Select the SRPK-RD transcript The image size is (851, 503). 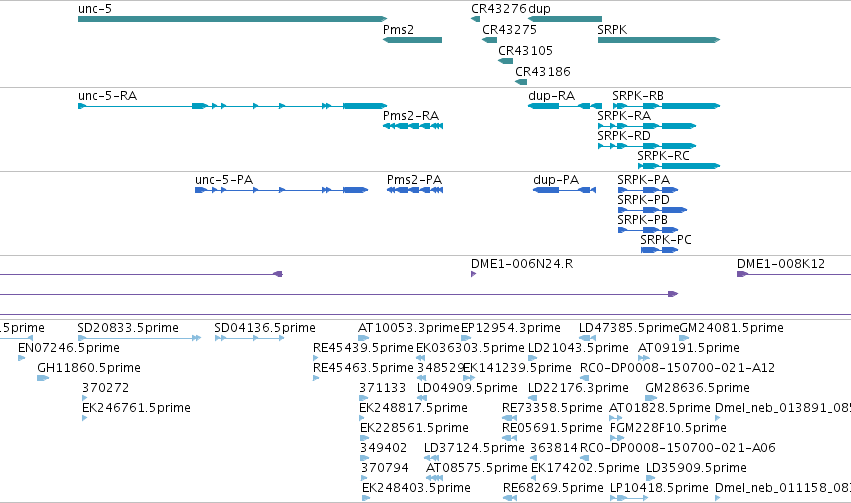click(x=646, y=146)
